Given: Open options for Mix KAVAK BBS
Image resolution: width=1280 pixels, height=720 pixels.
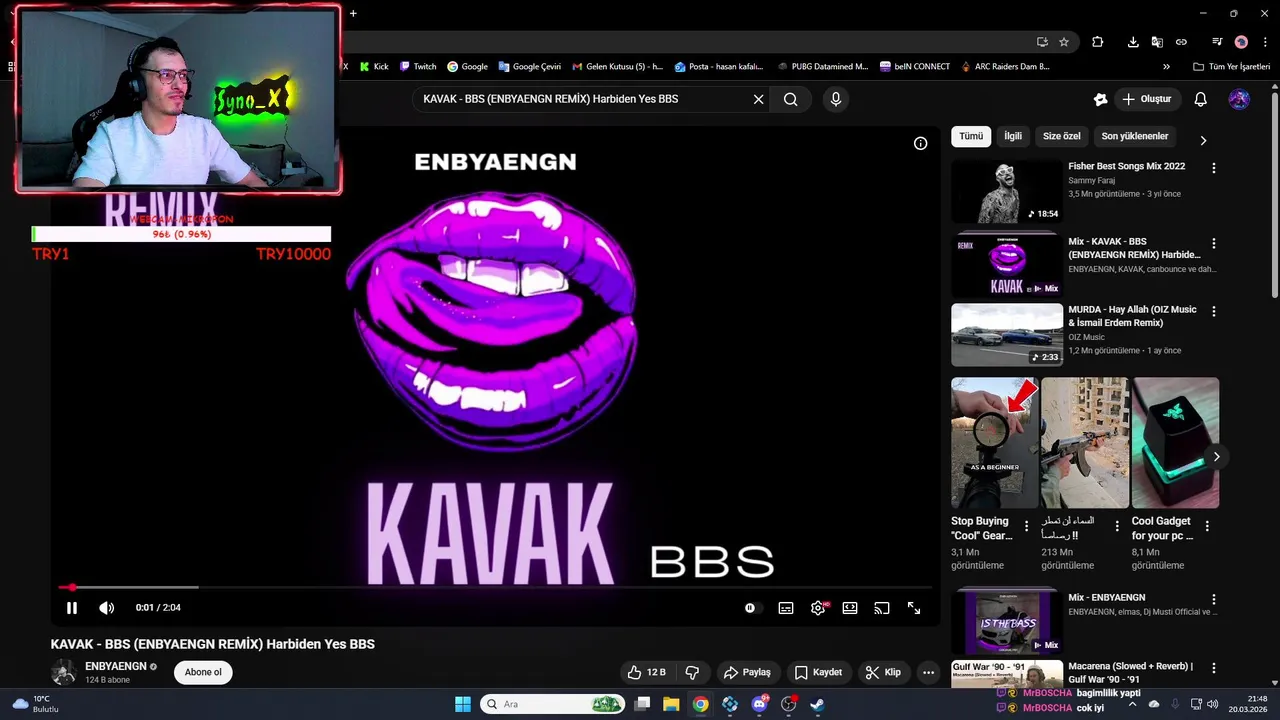Looking at the screenshot, I should (x=1214, y=244).
